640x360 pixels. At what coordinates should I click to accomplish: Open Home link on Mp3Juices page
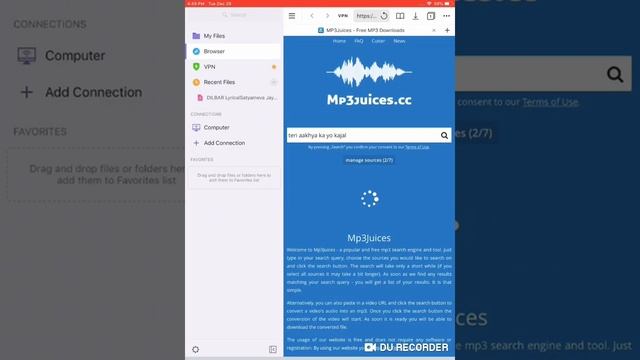coord(339,41)
